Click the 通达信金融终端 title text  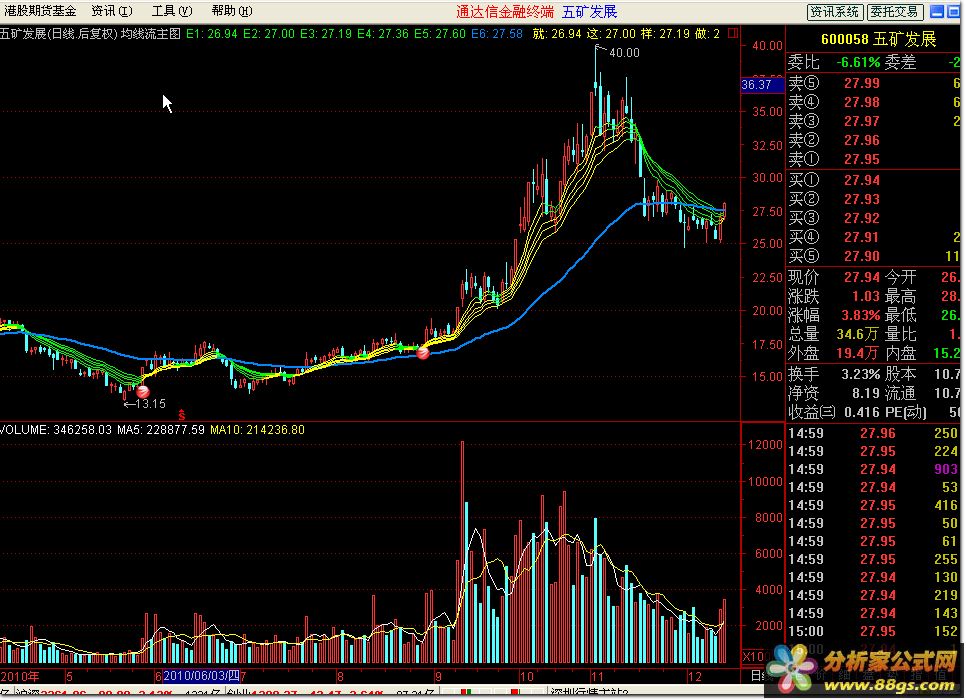(x=505, y=12)
